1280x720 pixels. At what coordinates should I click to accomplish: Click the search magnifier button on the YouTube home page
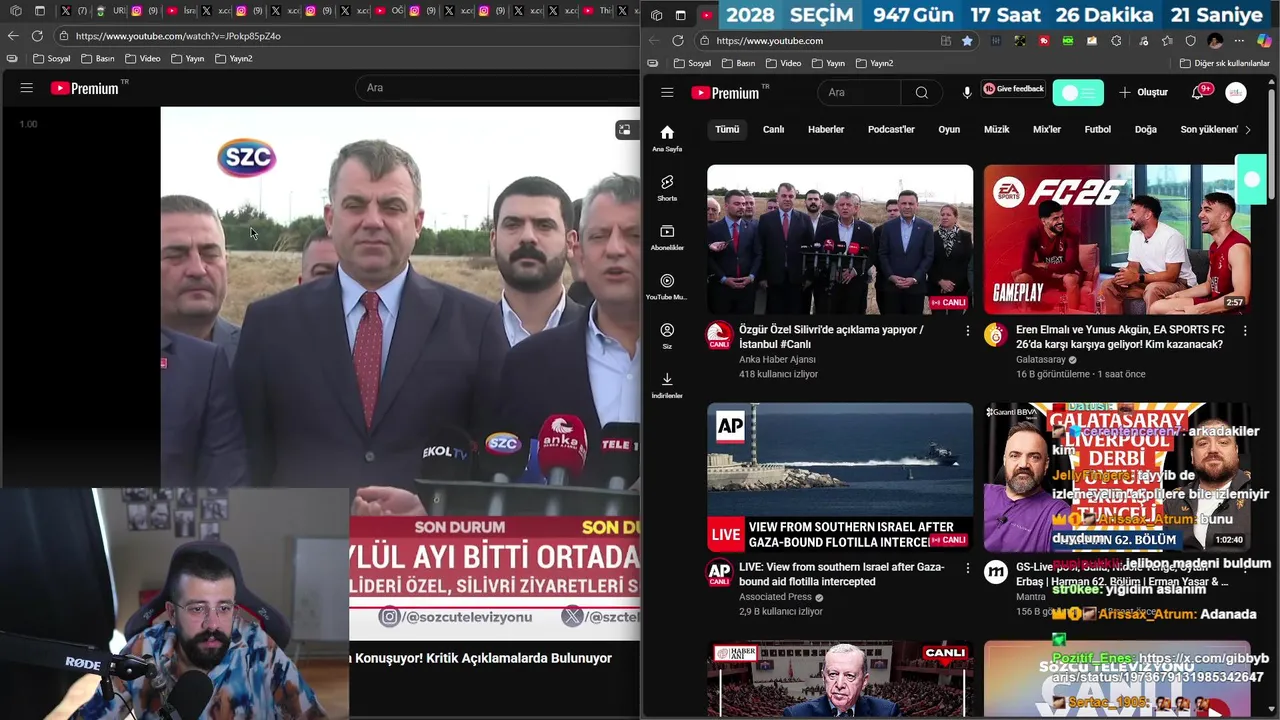(921, 92)
